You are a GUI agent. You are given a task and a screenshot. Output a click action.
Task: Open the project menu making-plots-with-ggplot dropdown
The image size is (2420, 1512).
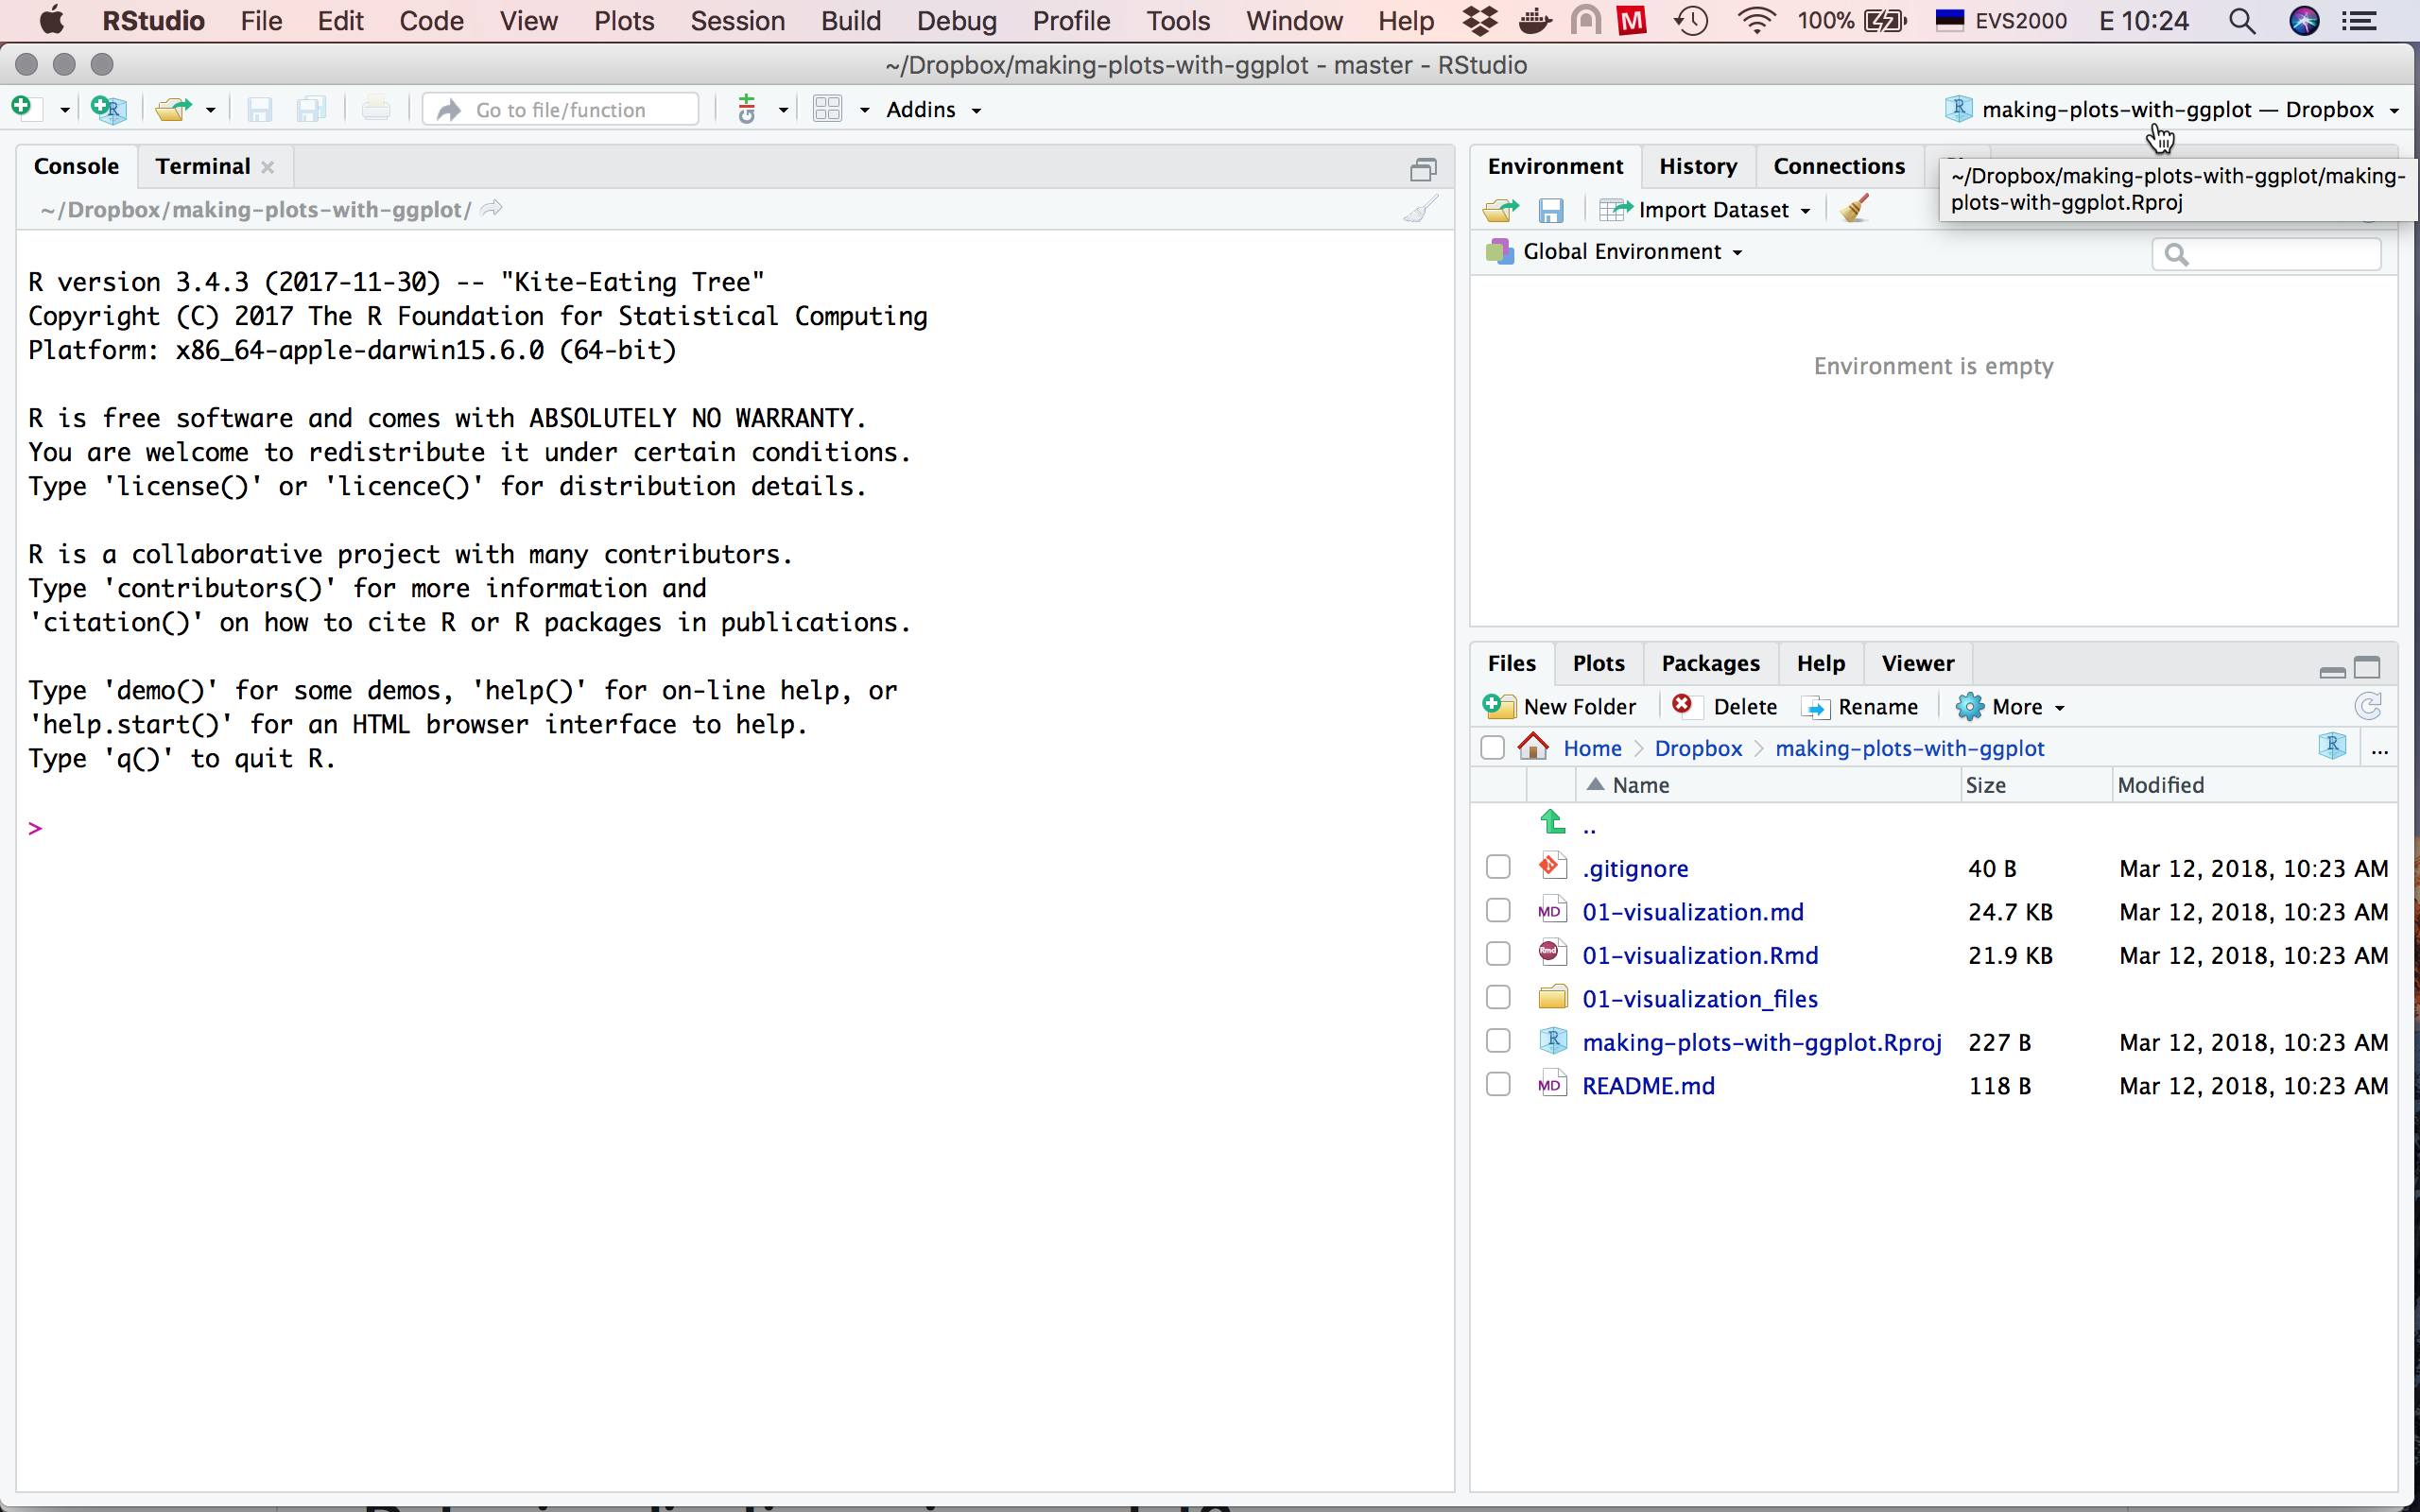[2172, 110]
